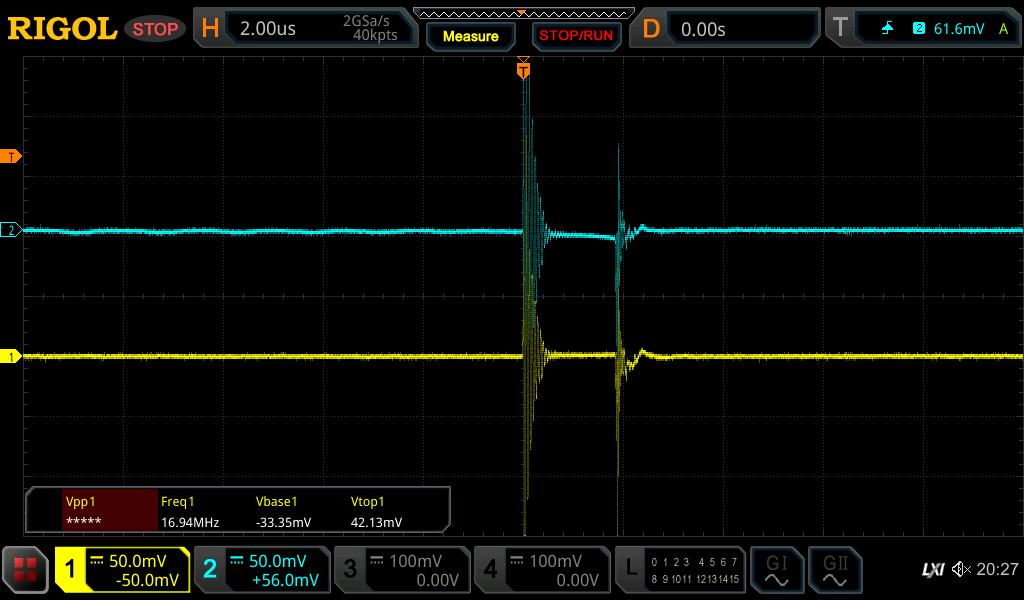
Task: Click the speaker sound icon
Action: (961, 570)
